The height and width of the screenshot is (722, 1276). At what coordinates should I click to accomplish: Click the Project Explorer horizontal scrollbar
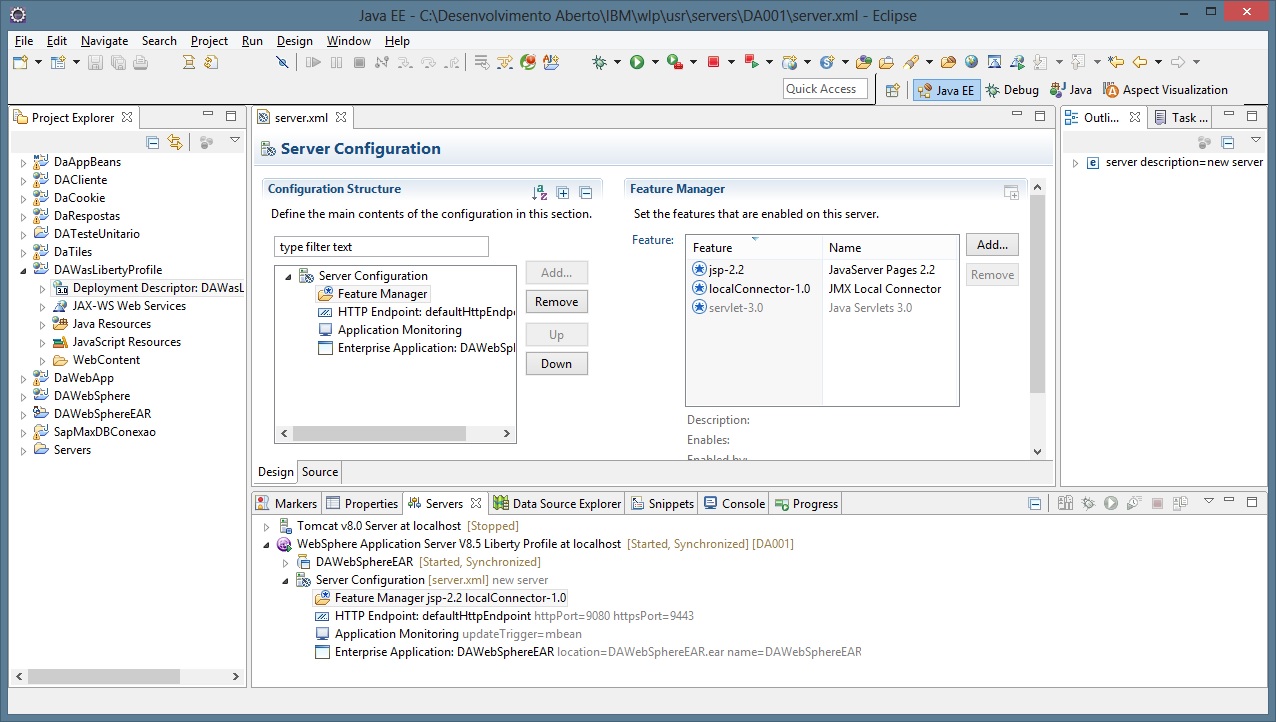pyautogui.click(x=100, y=676)
